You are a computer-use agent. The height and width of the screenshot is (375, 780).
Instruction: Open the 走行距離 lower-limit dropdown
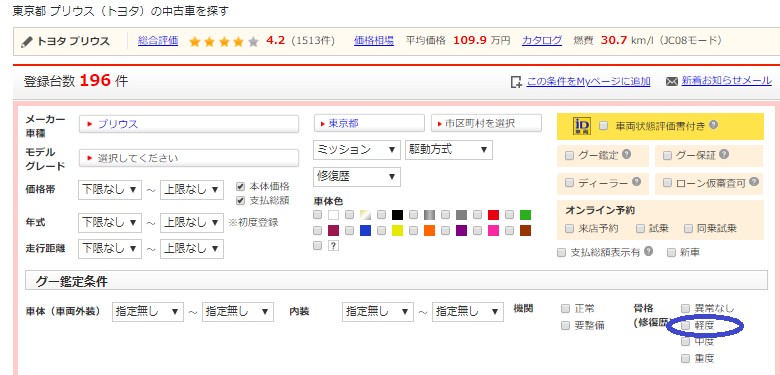(x=110, y=249)
